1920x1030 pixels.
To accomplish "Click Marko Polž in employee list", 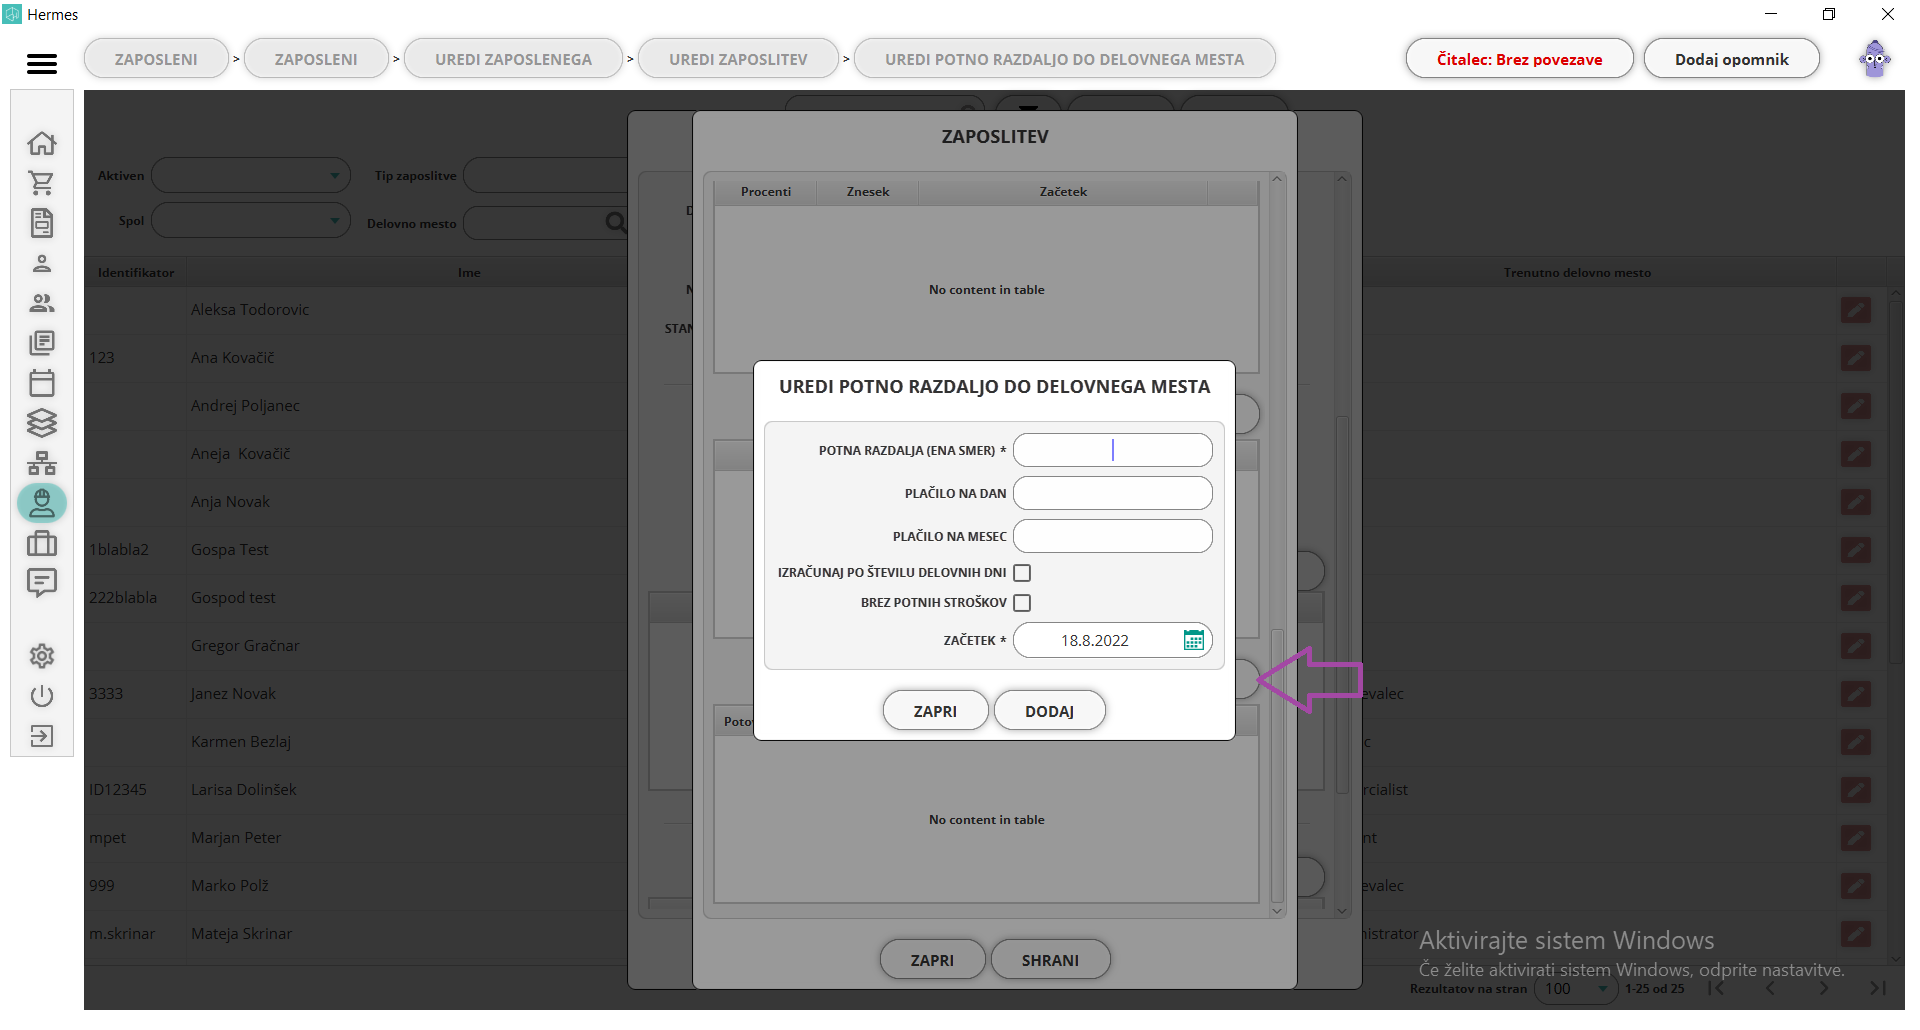I will pyautogui.click(x=230, y=886).
